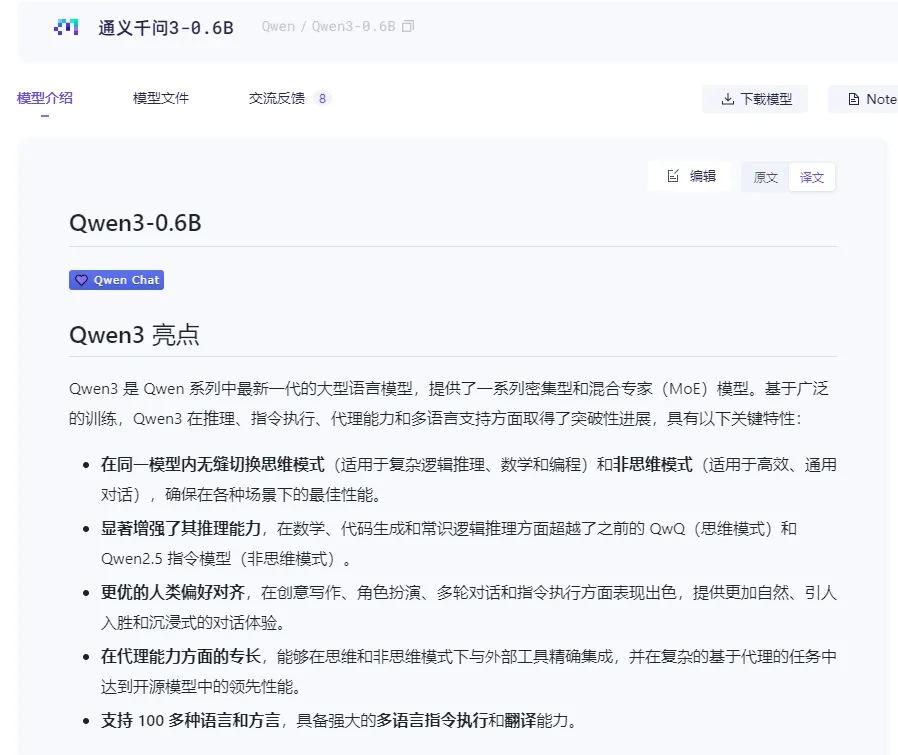
Task: Click the feedback count badge showing 8
Action: click(x=320, y=97)
